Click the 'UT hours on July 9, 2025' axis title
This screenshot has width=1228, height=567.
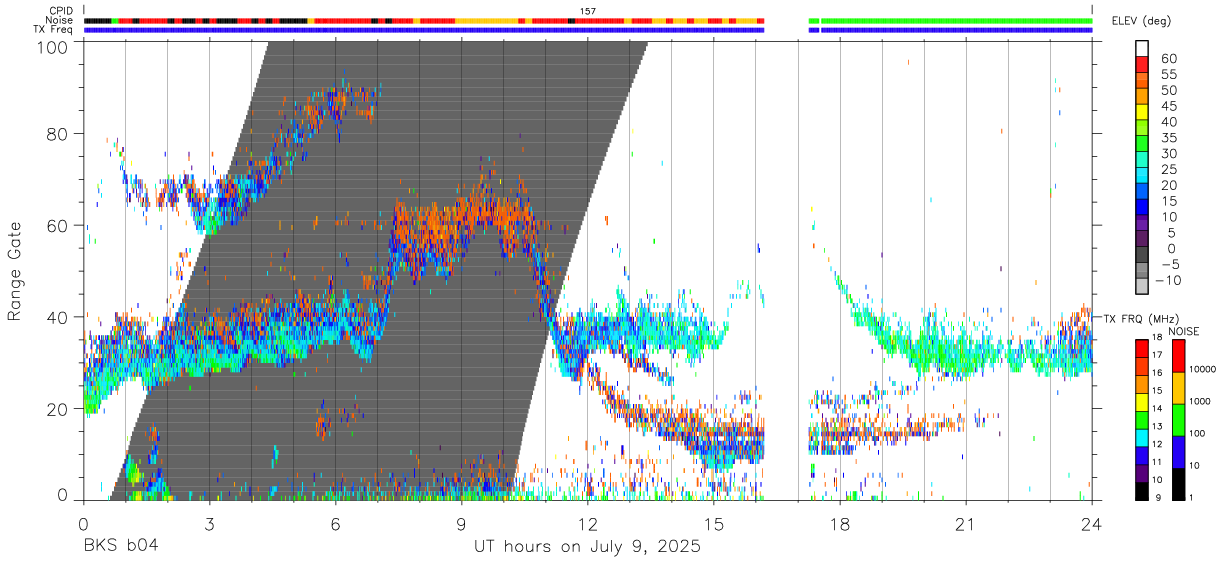[587, 547]
